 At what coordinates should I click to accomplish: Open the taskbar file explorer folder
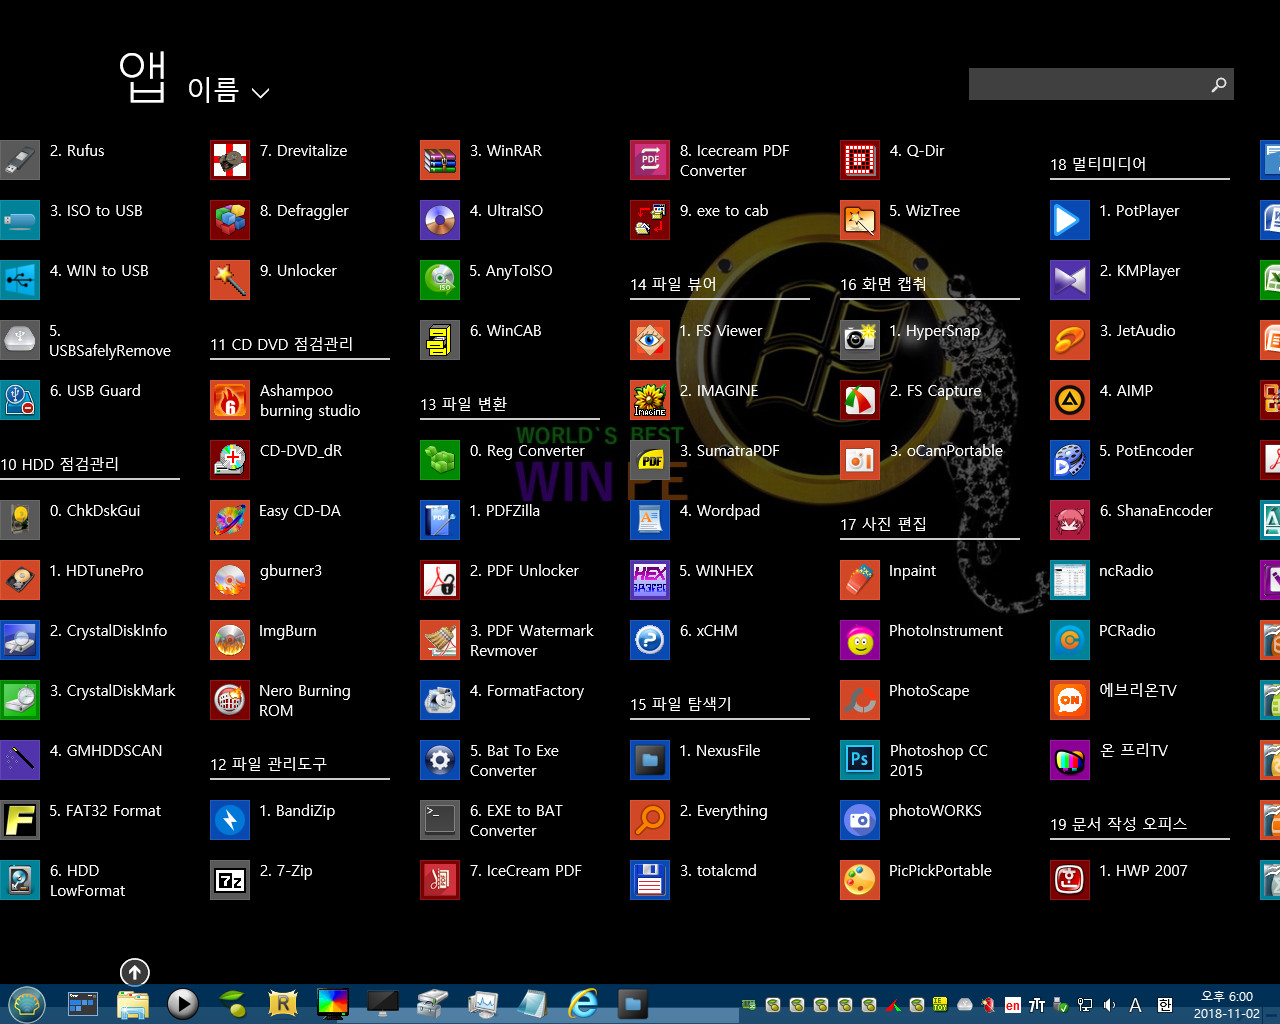click(133, 1004)
